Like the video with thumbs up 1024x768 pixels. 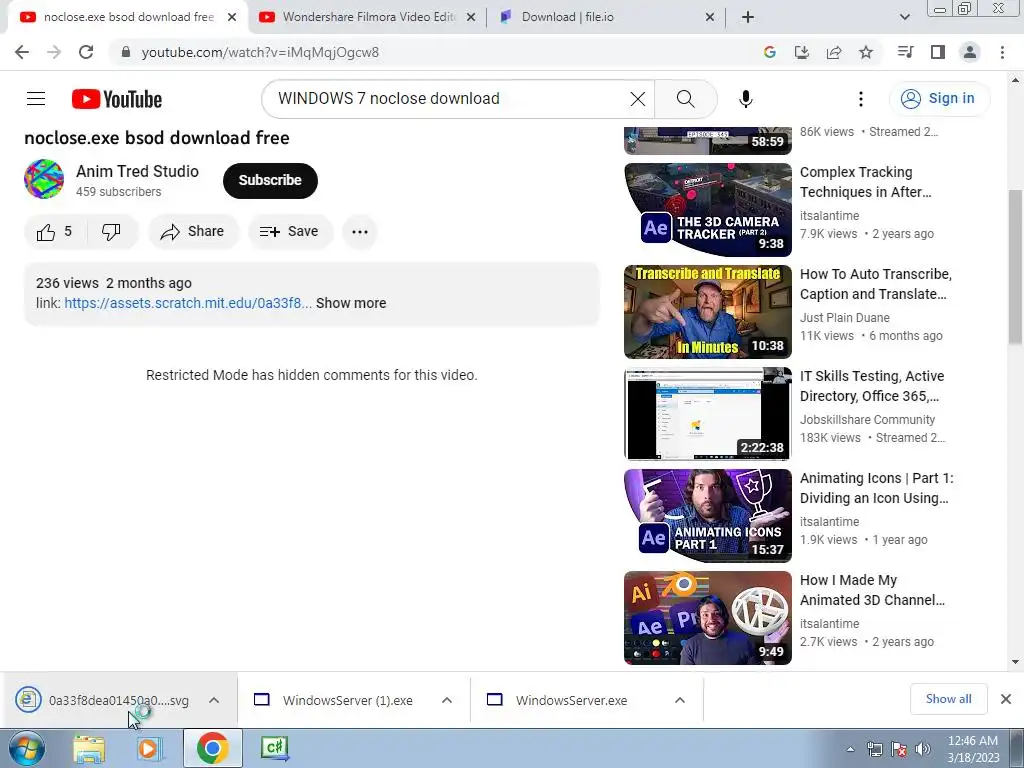[x=55, y=232]
